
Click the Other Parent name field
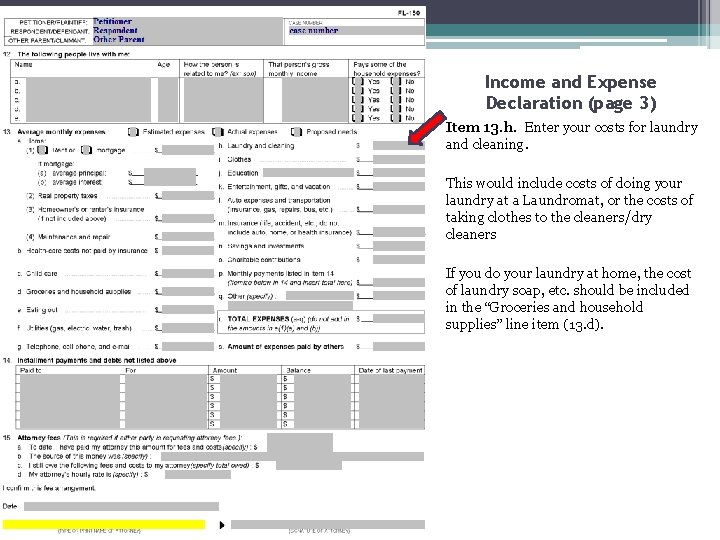pos(187,39)
